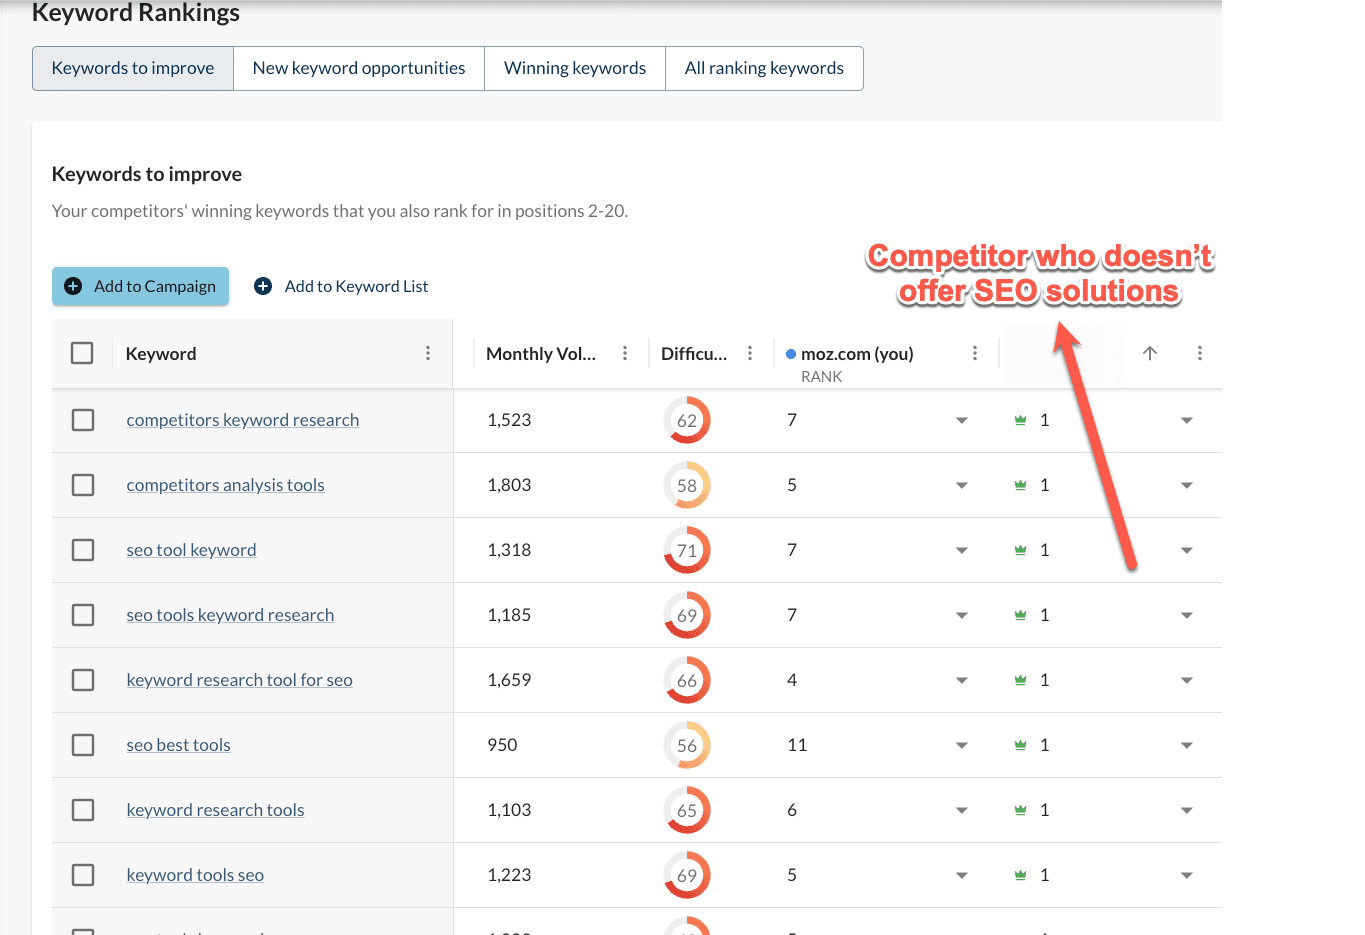Select the seo best tools row checkbox
The image size is (1365, 935).
[x=83, y=745]
